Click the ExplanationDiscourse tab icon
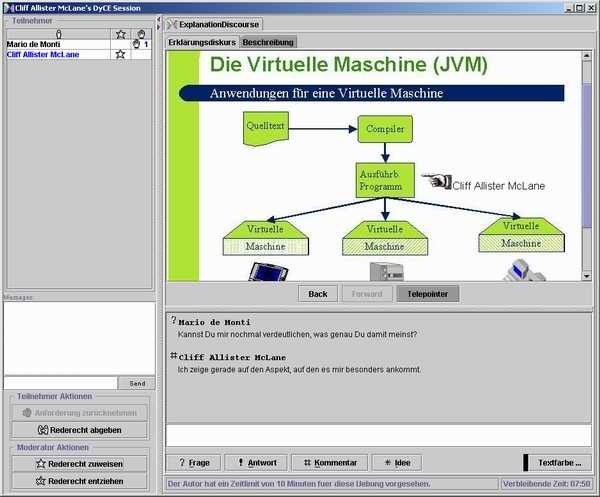The width and height of the screenshot is (600, 497). pos(172,23)
